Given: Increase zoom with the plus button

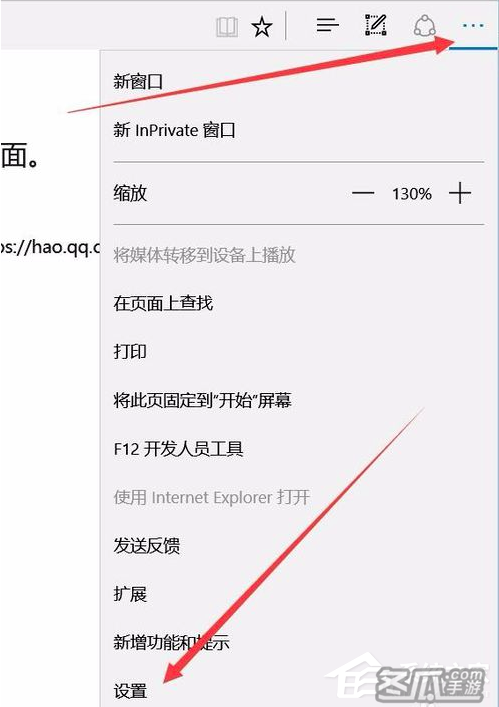Looking at the screenshot, I should [x=460, y=193].
